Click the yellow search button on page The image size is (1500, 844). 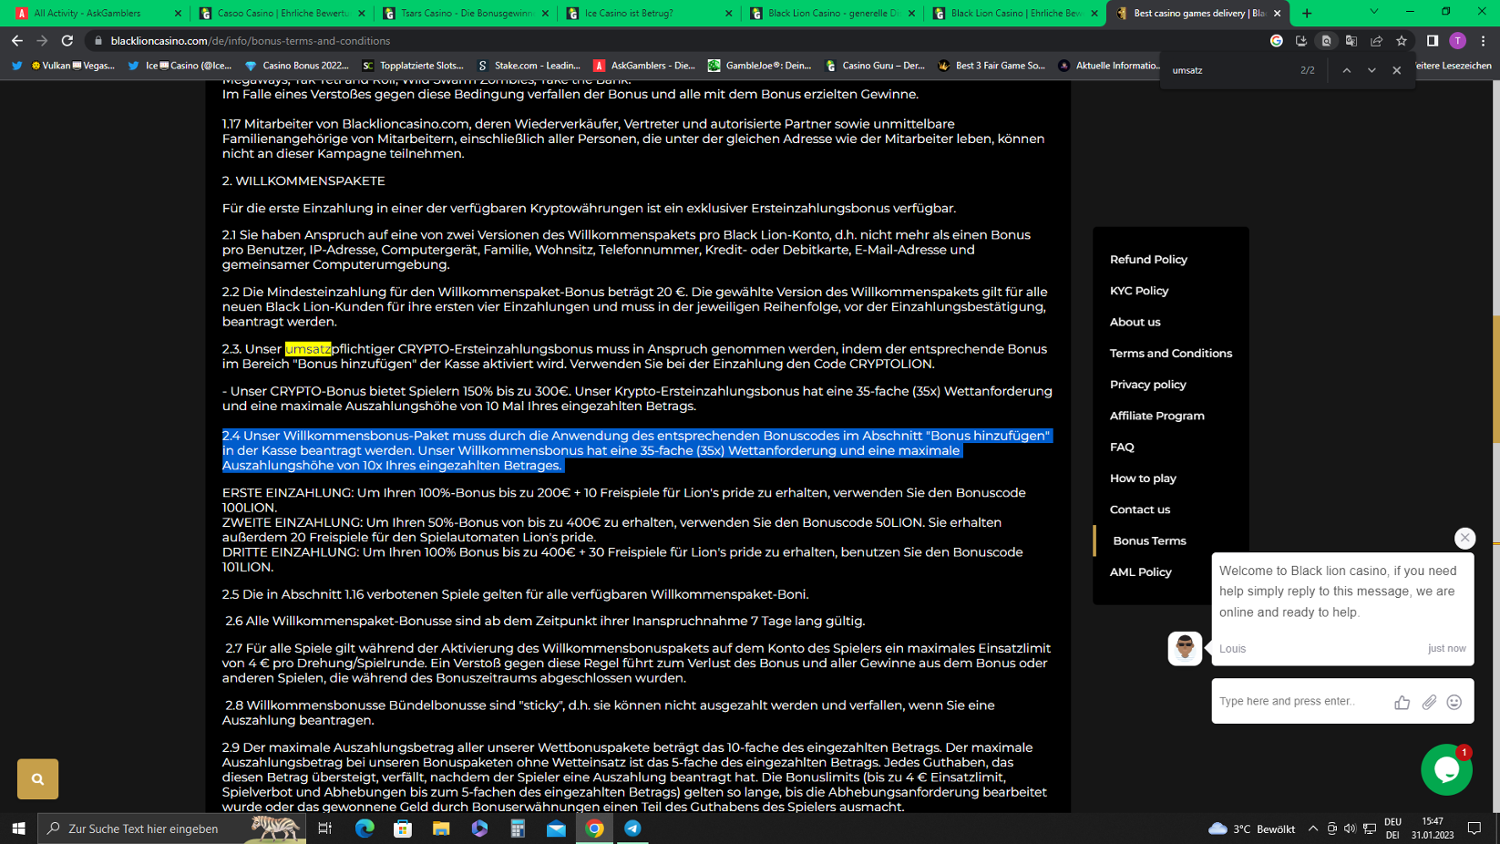point(38,779)
